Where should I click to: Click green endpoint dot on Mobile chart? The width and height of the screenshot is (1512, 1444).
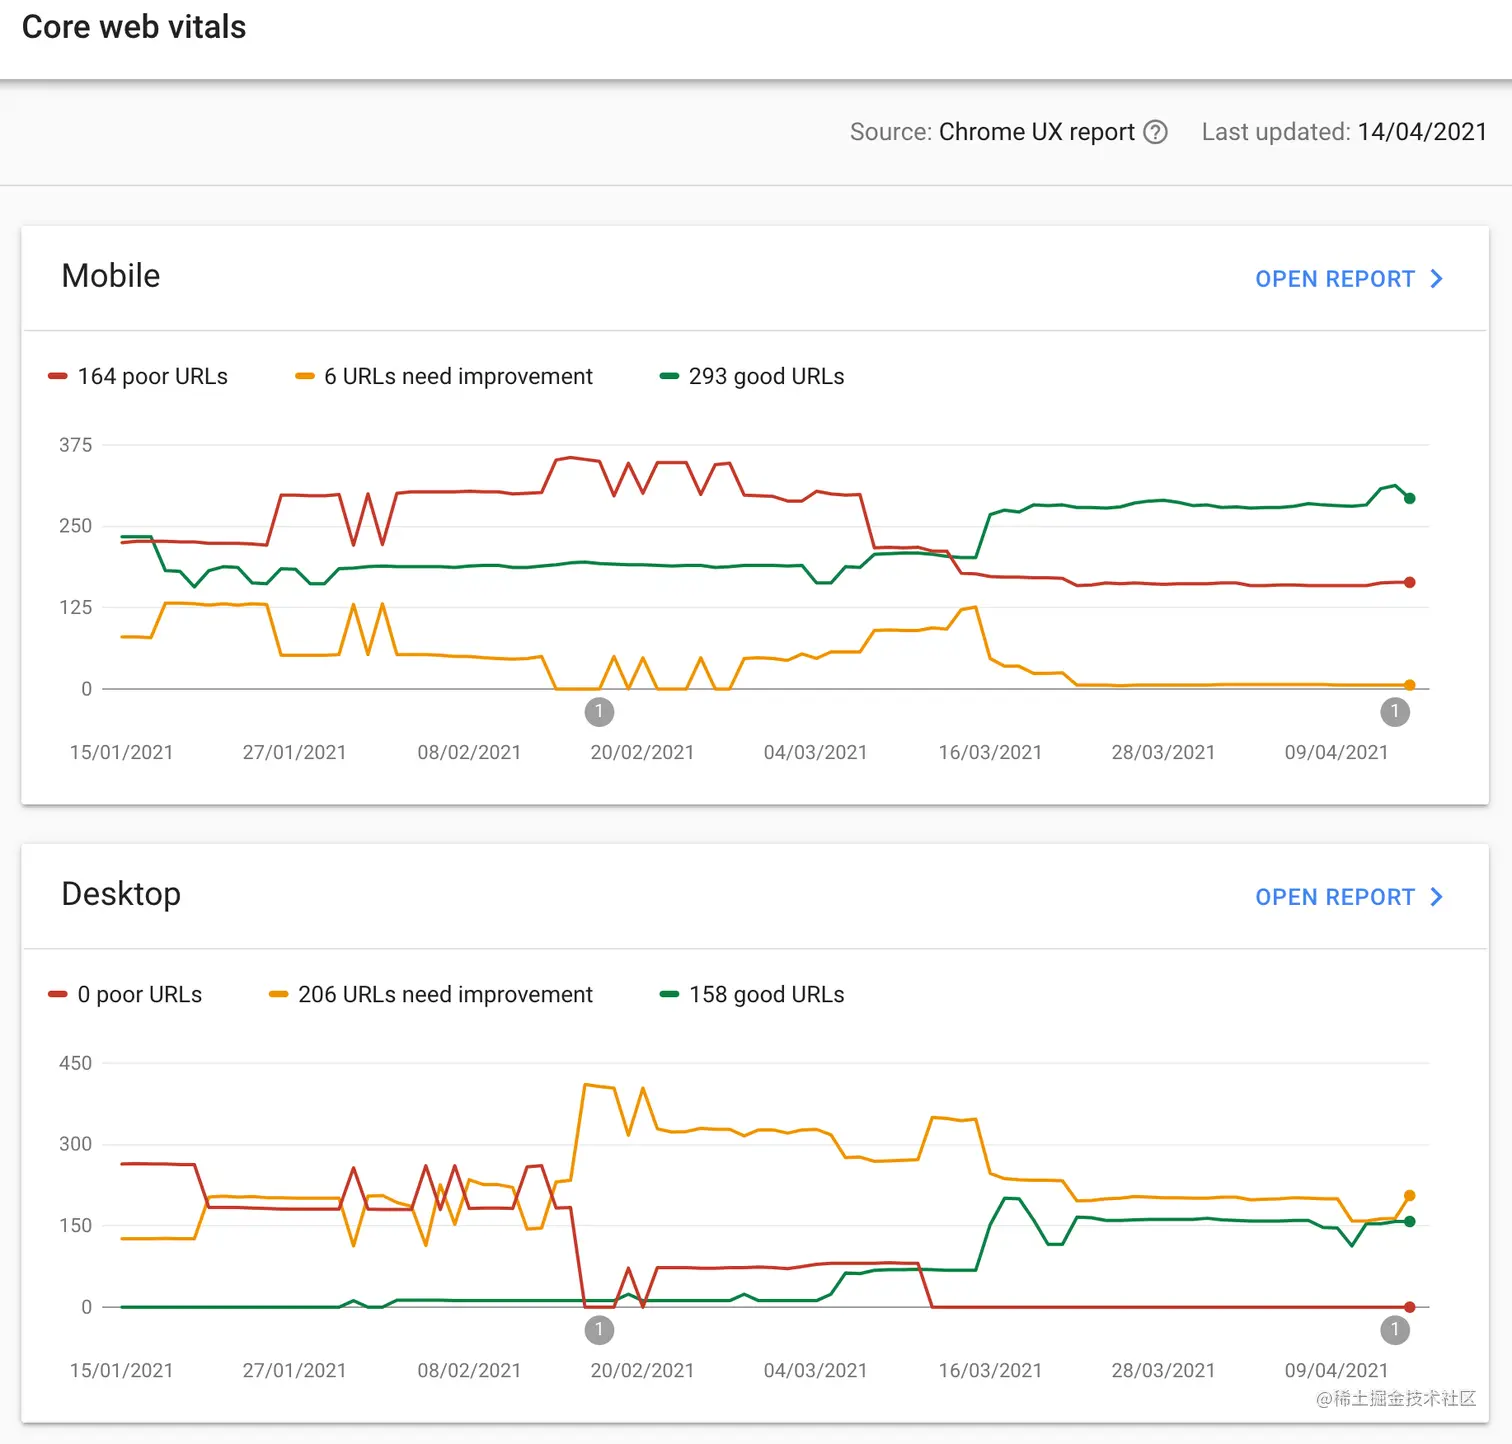(x=1409, y=498)
